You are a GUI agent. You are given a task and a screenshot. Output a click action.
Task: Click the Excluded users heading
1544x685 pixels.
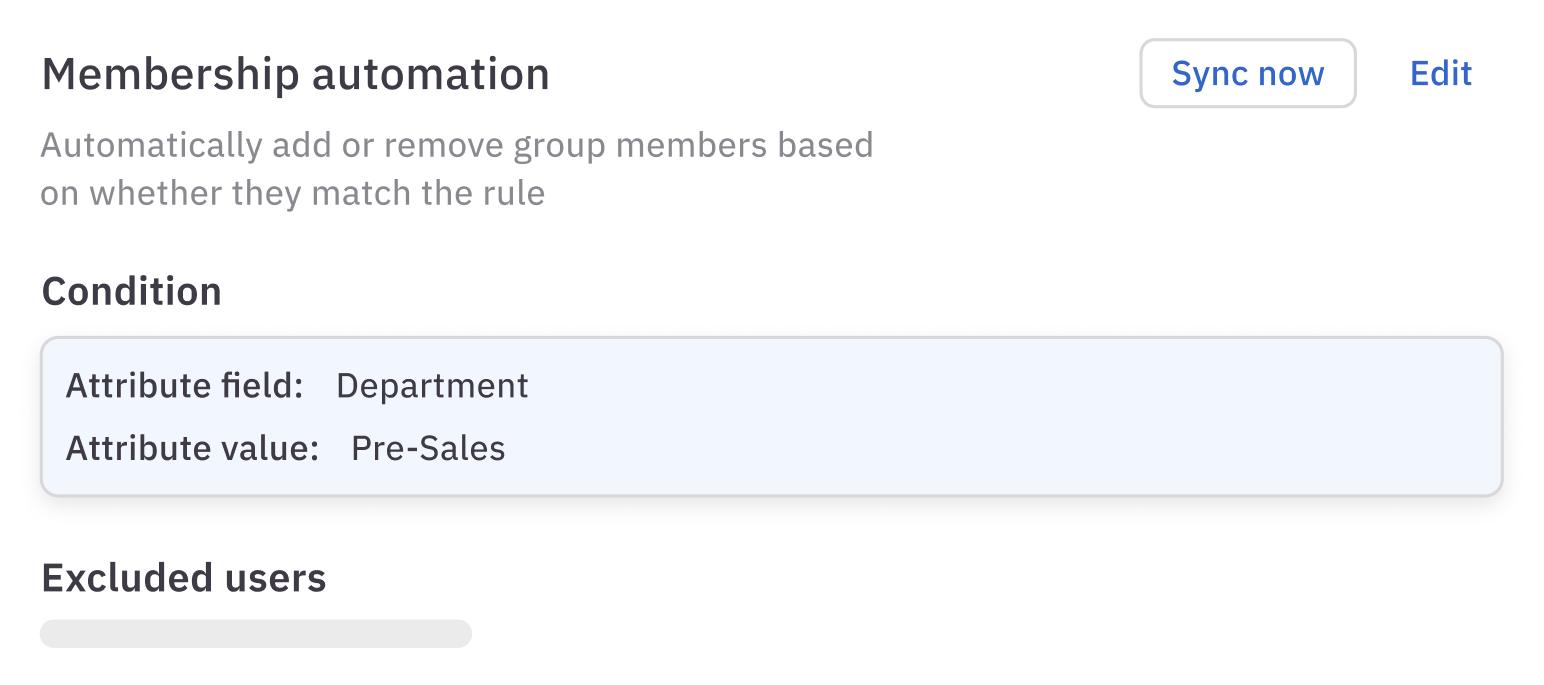click(183, 578)
